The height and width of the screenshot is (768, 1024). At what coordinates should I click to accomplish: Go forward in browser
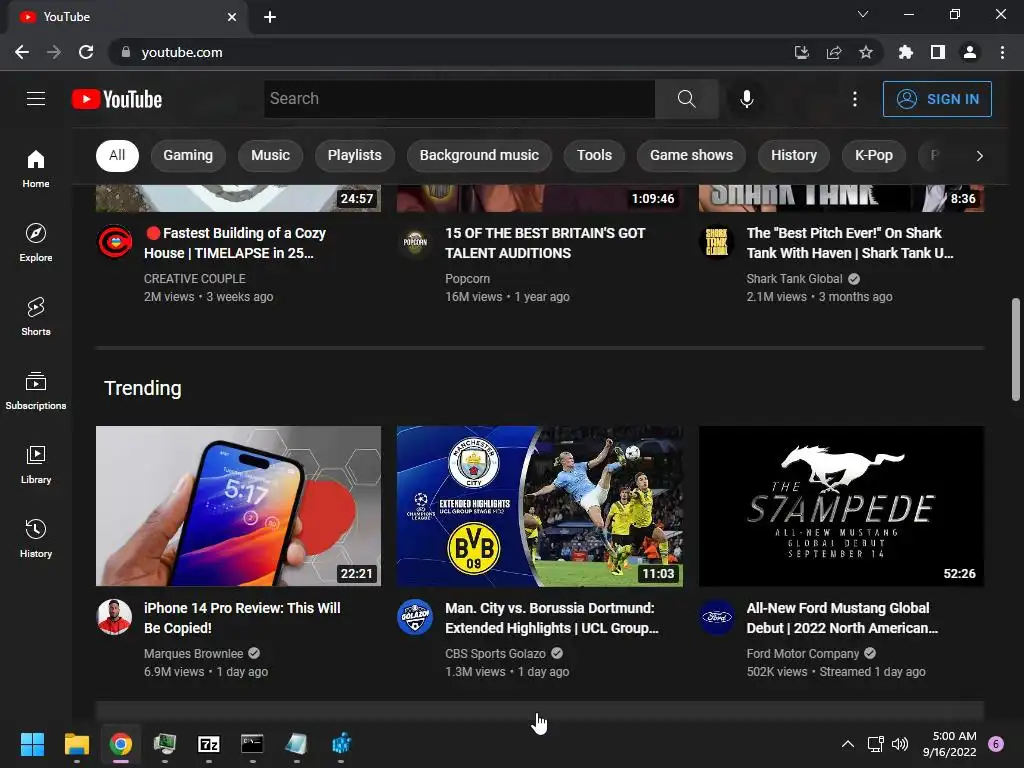(54, 52)
